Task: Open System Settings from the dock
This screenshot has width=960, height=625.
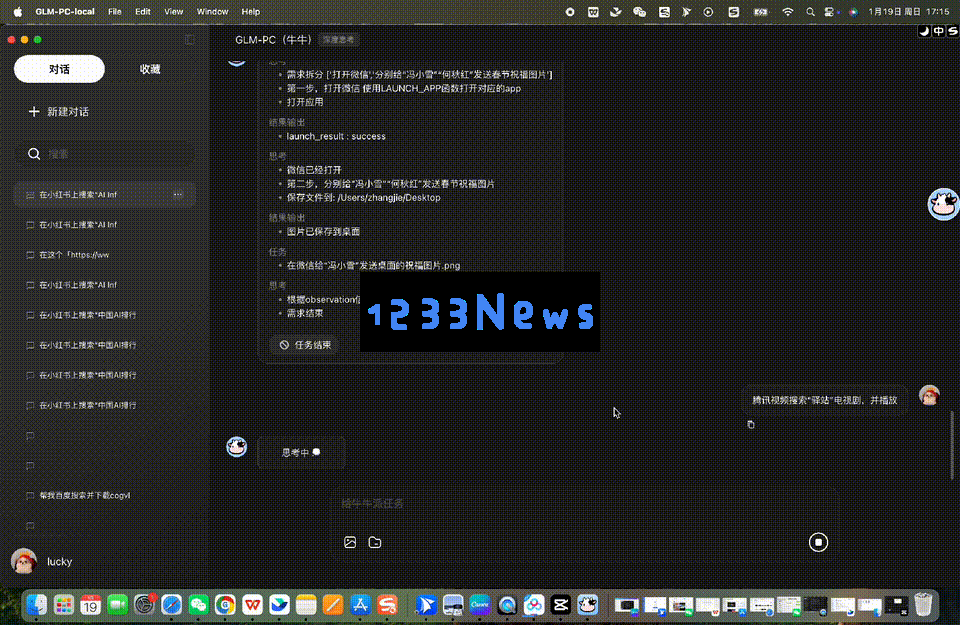Action: point(144,605)
